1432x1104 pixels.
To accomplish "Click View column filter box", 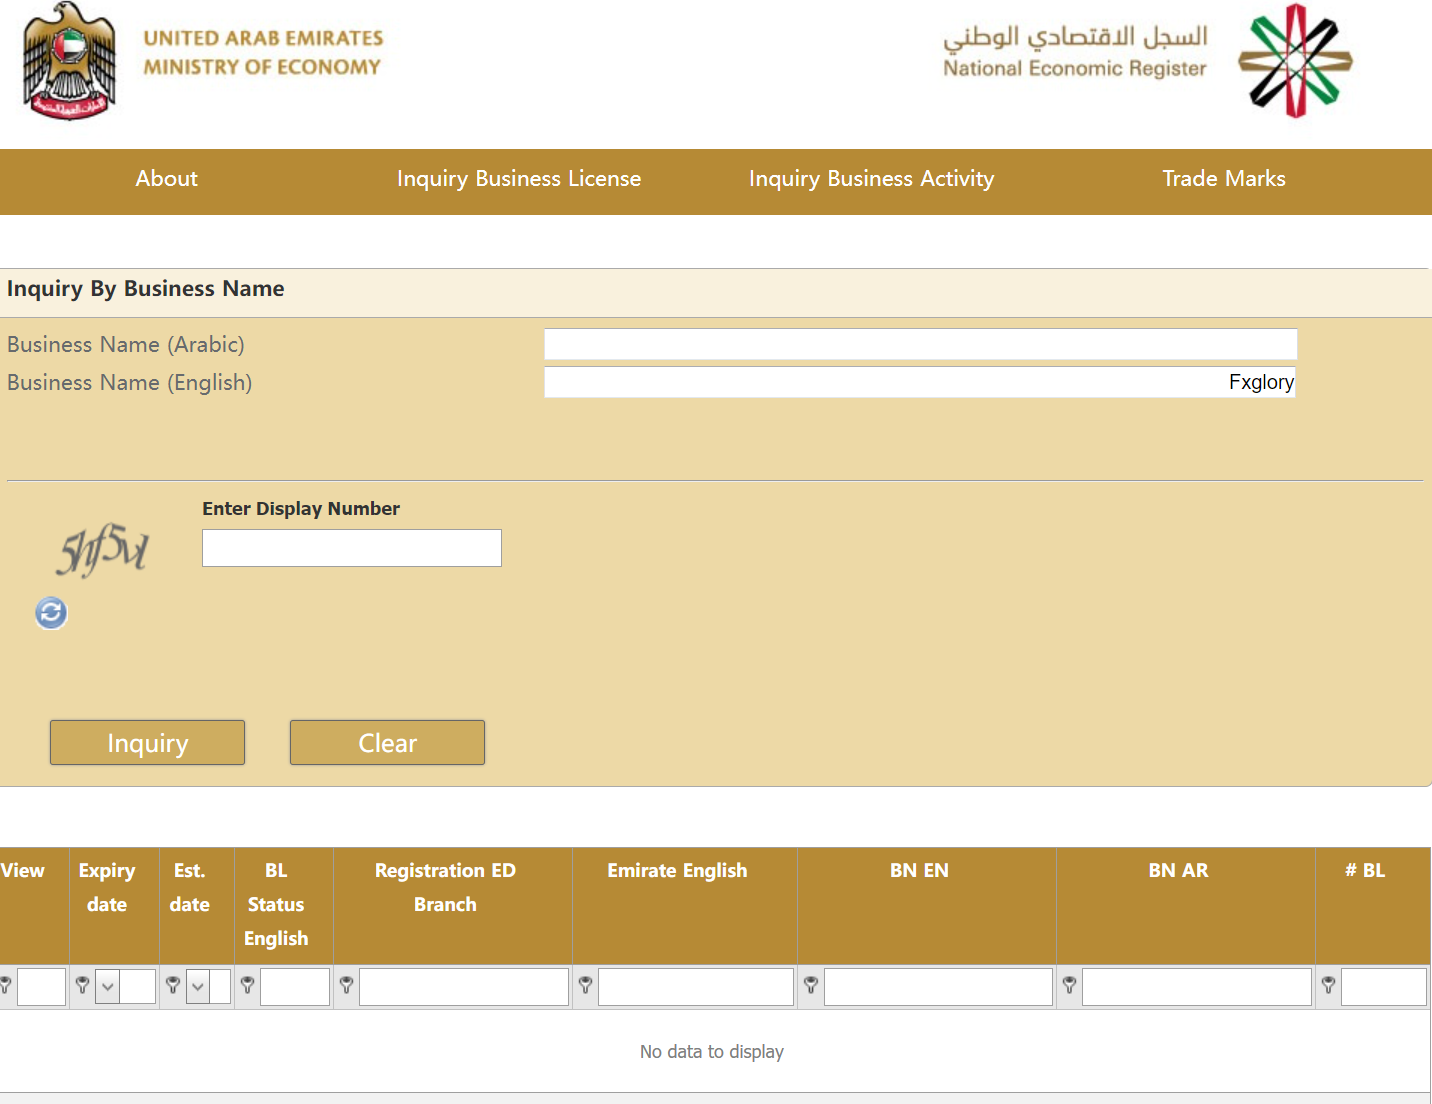I will [42, 987].
